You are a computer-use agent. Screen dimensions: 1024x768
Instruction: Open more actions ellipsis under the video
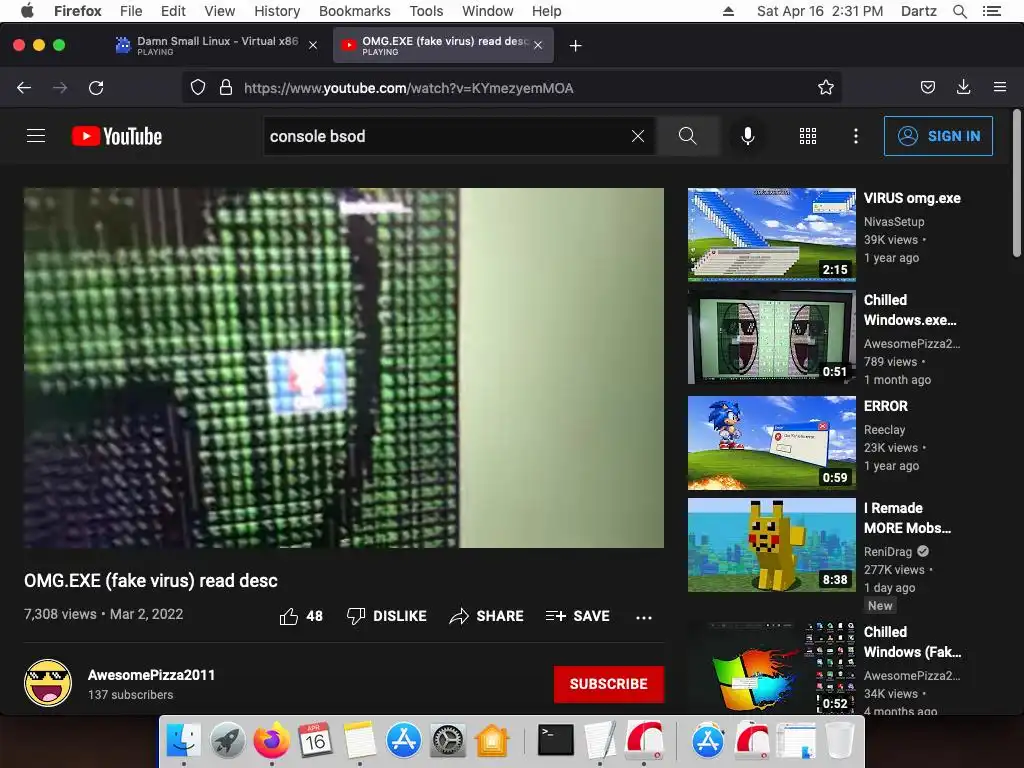tap(644, 617)
